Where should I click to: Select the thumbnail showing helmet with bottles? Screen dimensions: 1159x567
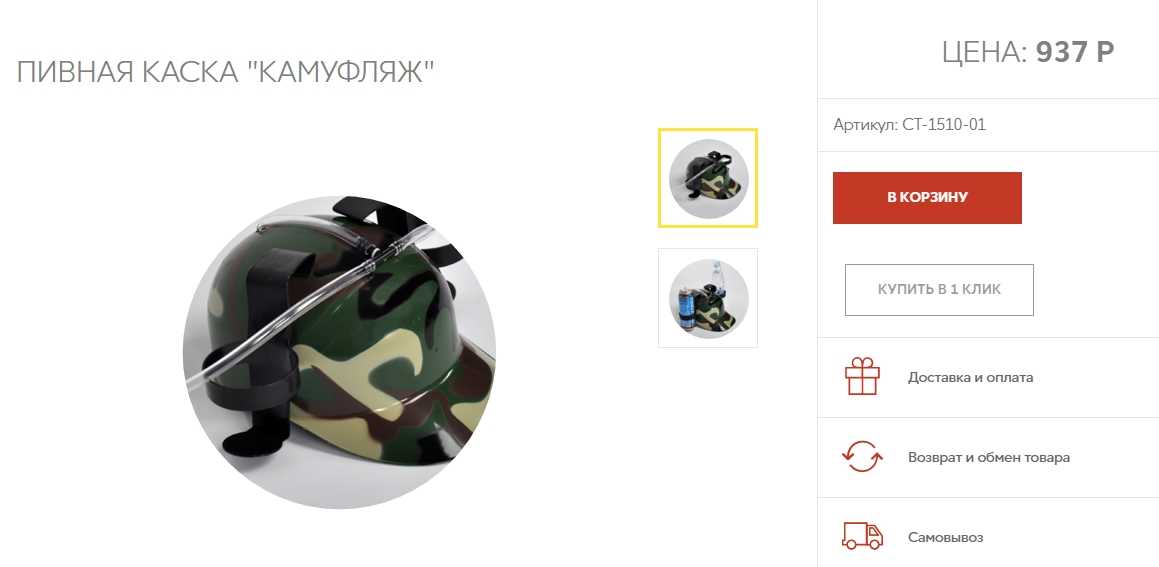pyautogui.click(x=708, y=298)
